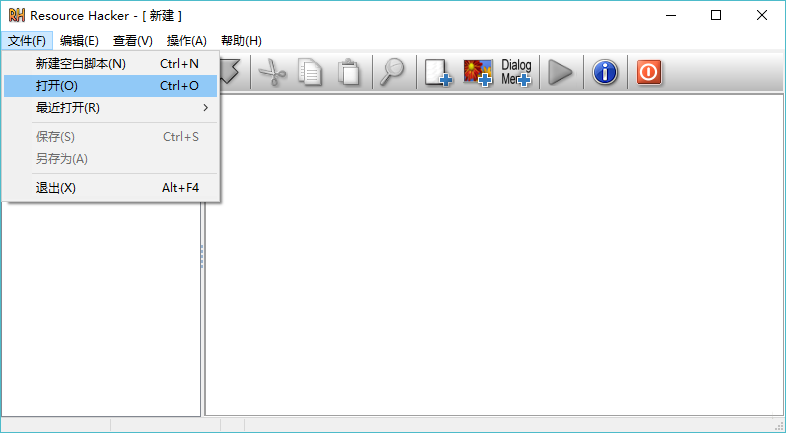Click the red power exit icon

tap(649, 73)
